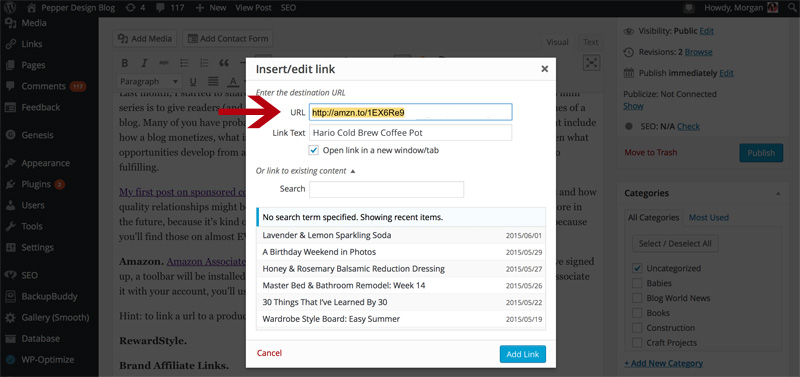Open the text color picker
The height and width of the screenshot is (377, 800).
233,82
